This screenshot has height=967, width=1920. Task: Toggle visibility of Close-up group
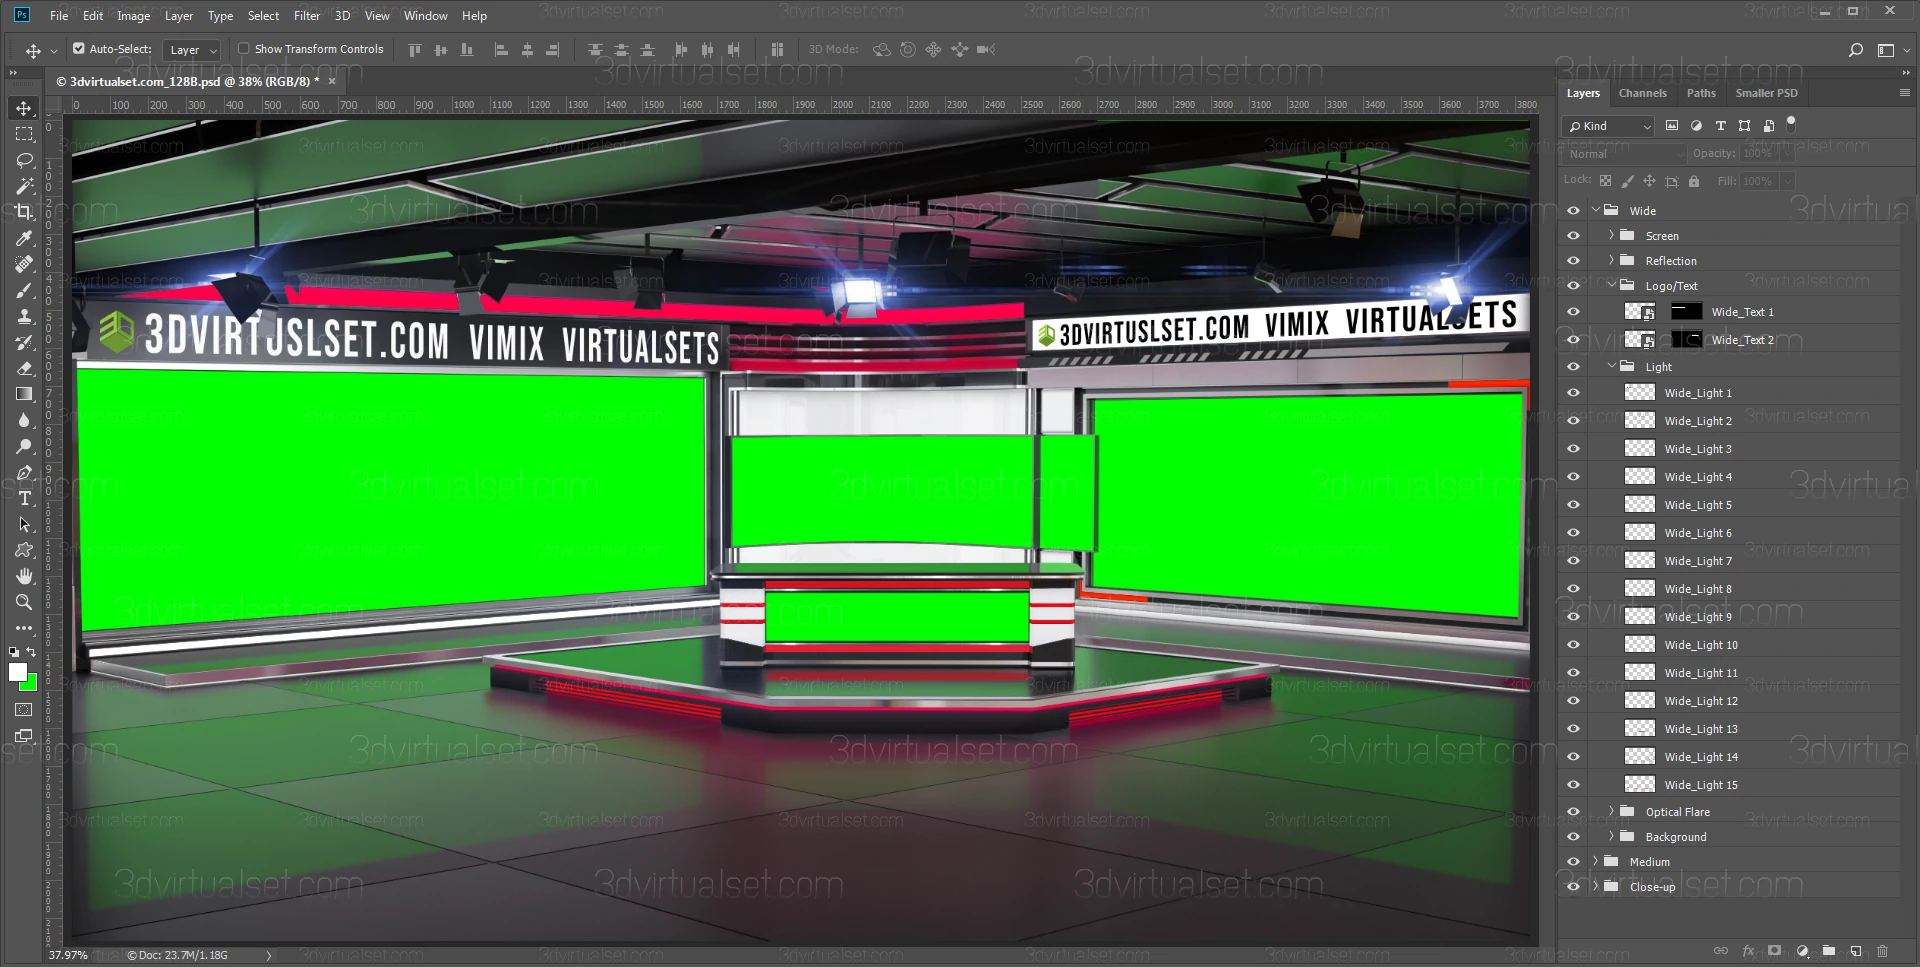[x=1573, y=887]
